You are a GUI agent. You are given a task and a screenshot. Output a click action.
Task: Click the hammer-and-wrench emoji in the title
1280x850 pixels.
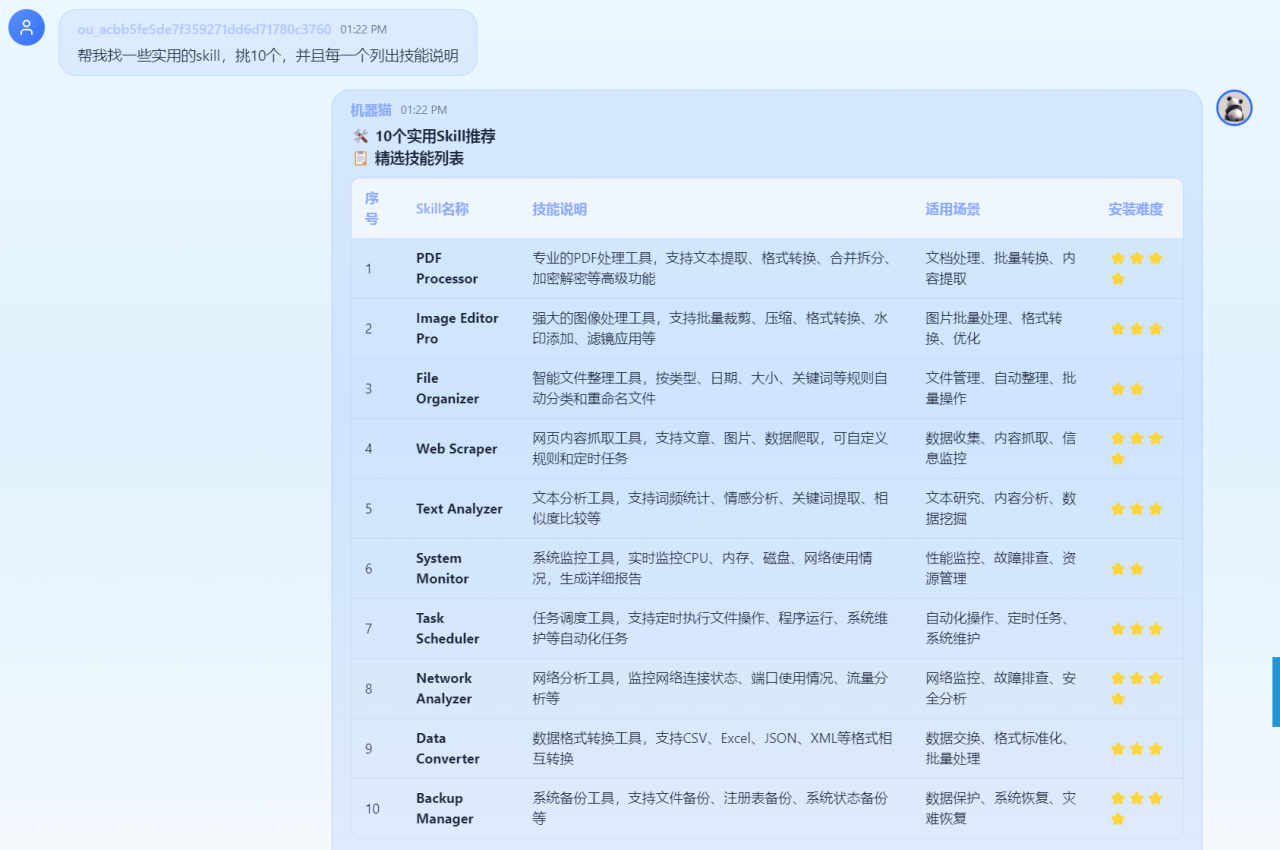361,136
